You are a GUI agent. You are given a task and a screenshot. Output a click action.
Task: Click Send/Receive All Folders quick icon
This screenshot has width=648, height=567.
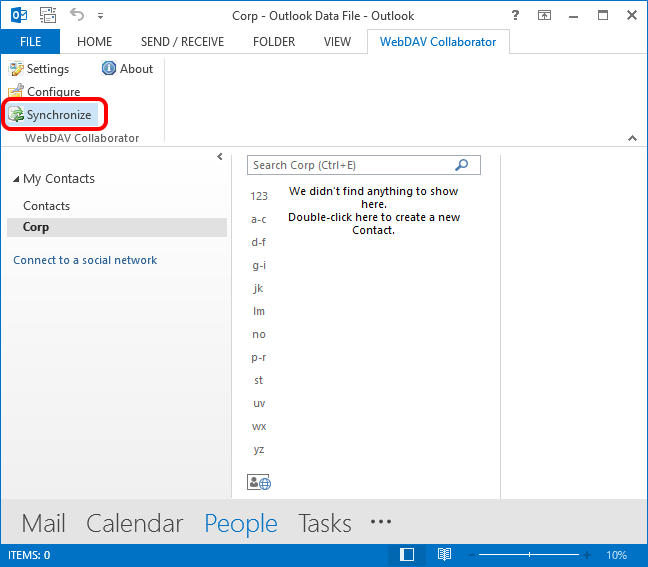click(x=48, y=15)
